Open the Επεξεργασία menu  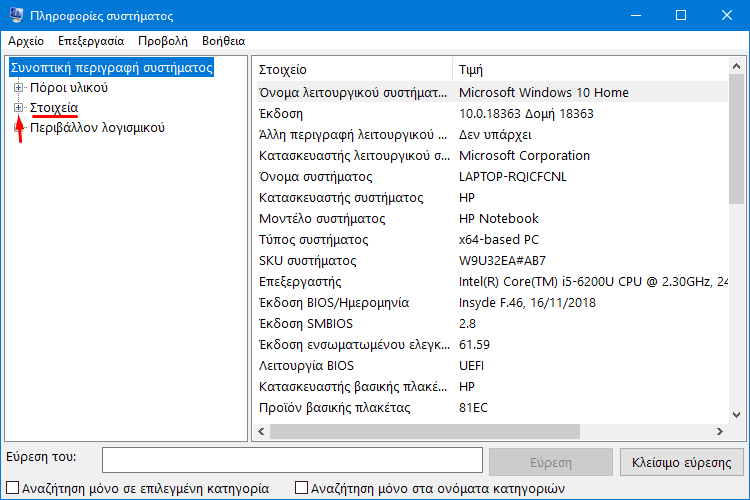91,41
